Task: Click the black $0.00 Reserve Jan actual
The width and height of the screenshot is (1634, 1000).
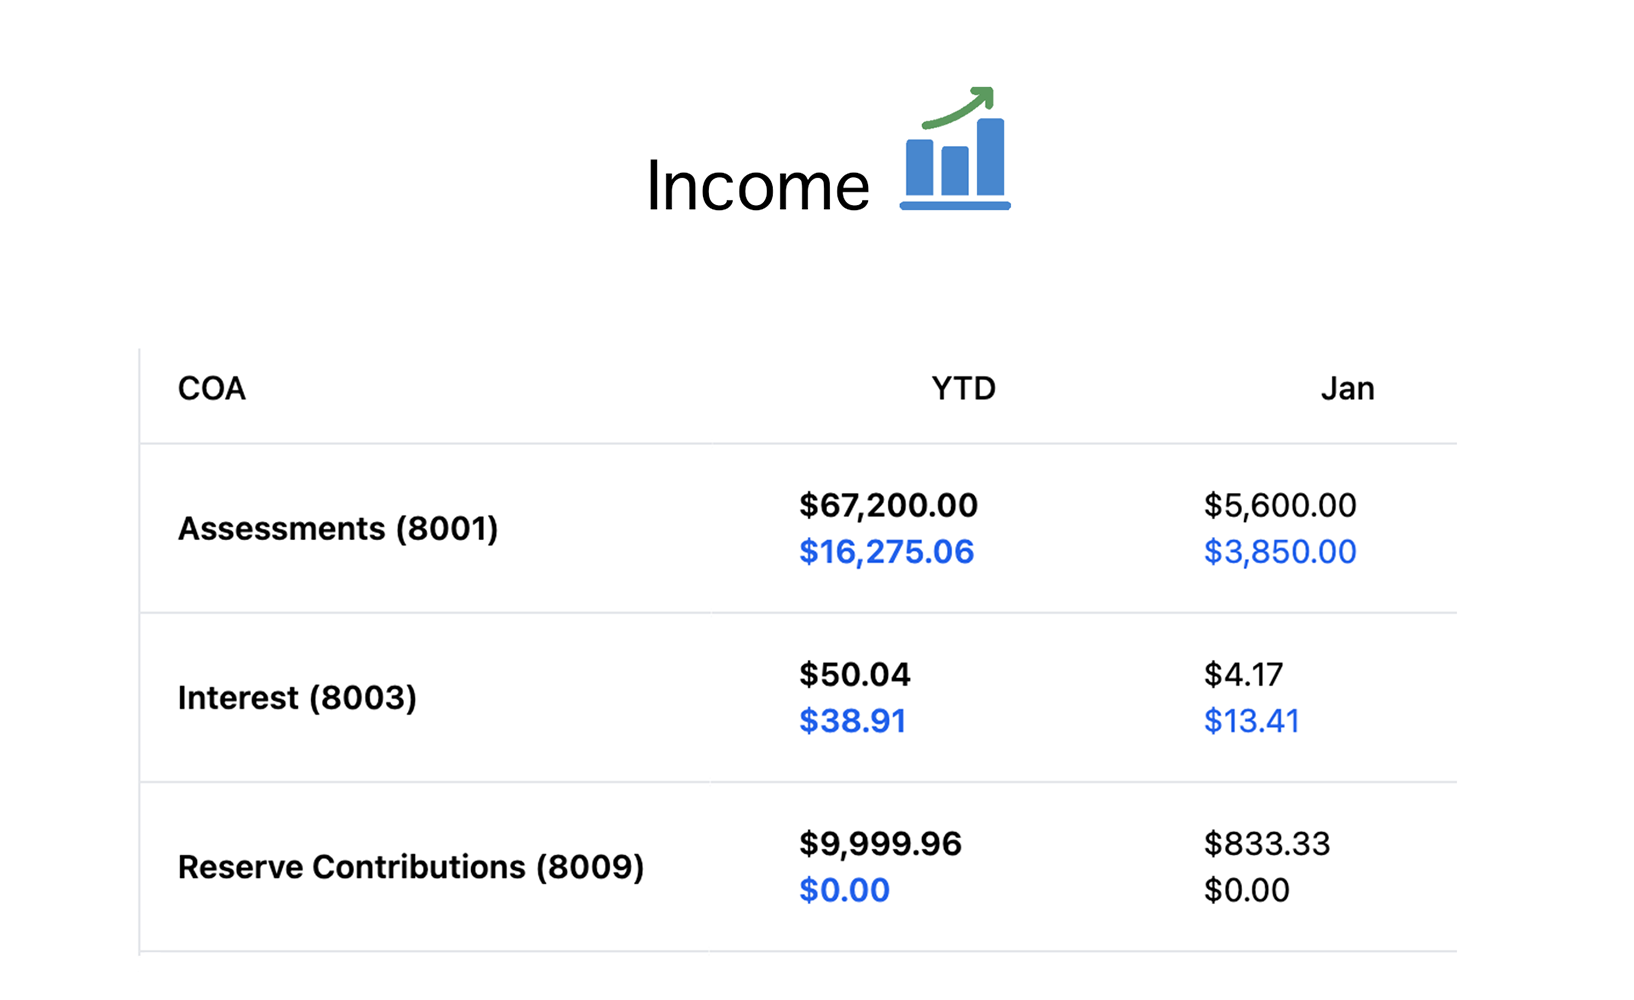Action: [1246, 890]
